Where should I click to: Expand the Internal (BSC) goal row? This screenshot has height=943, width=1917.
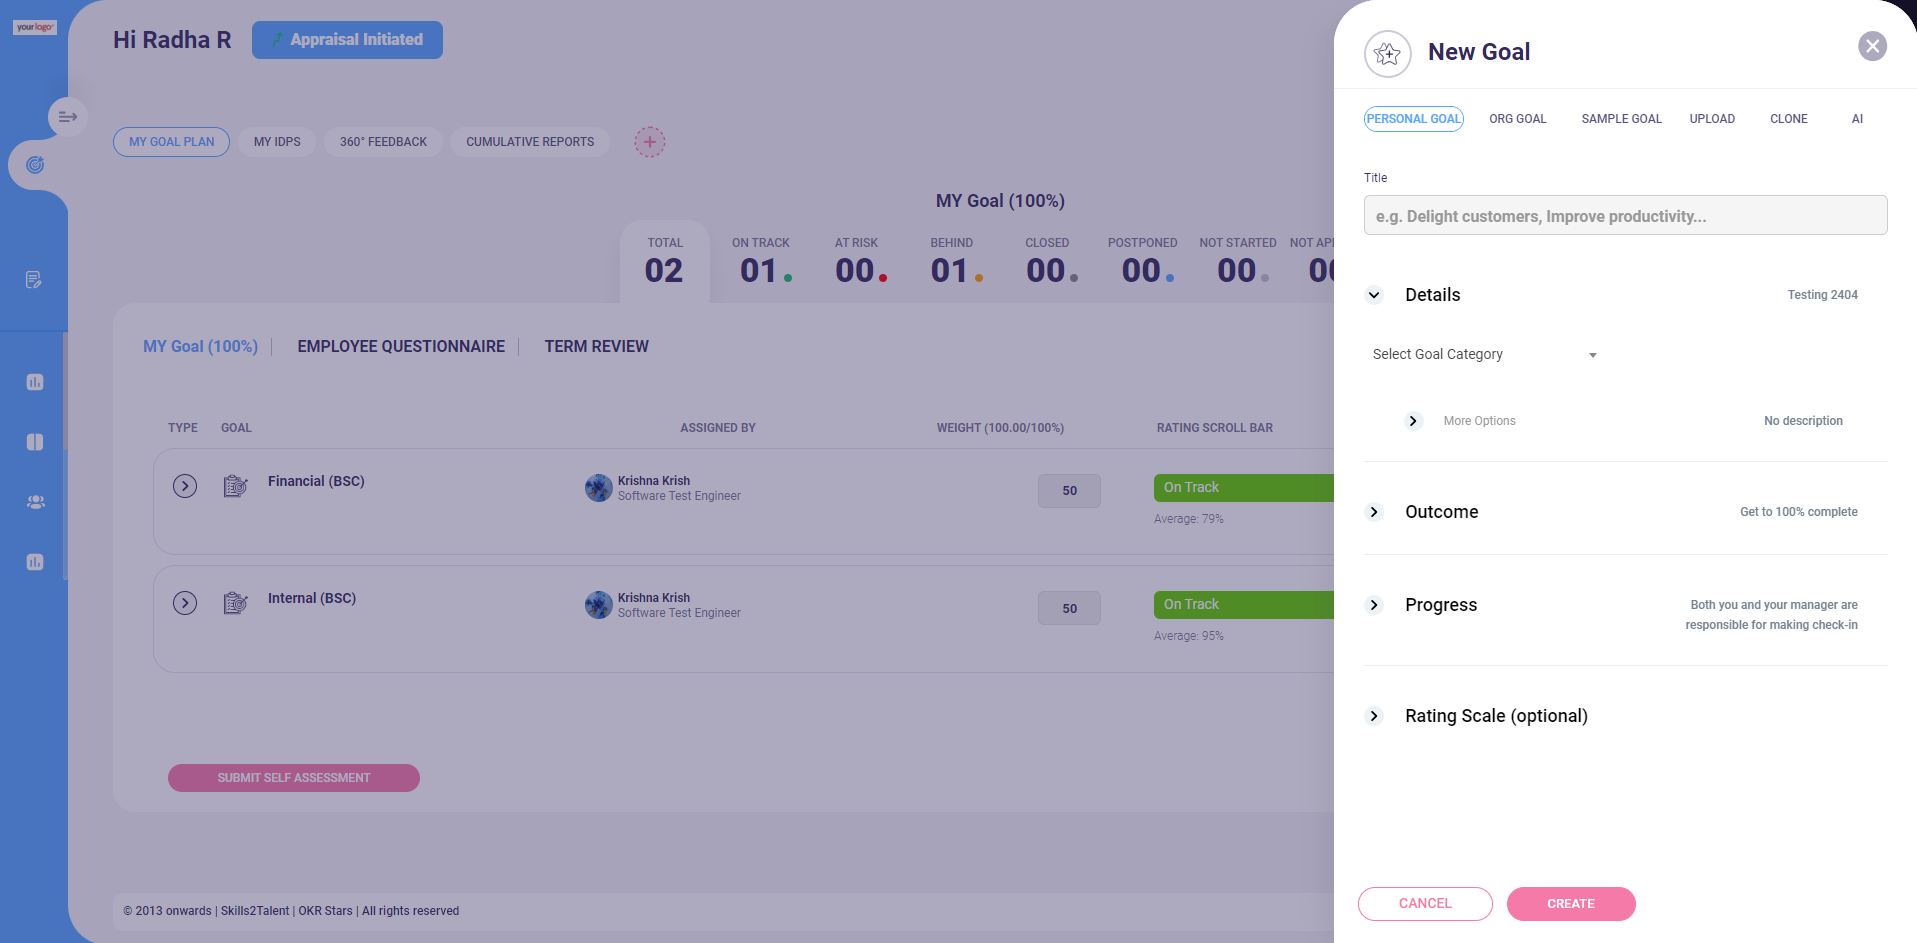[x=185, y=603]
